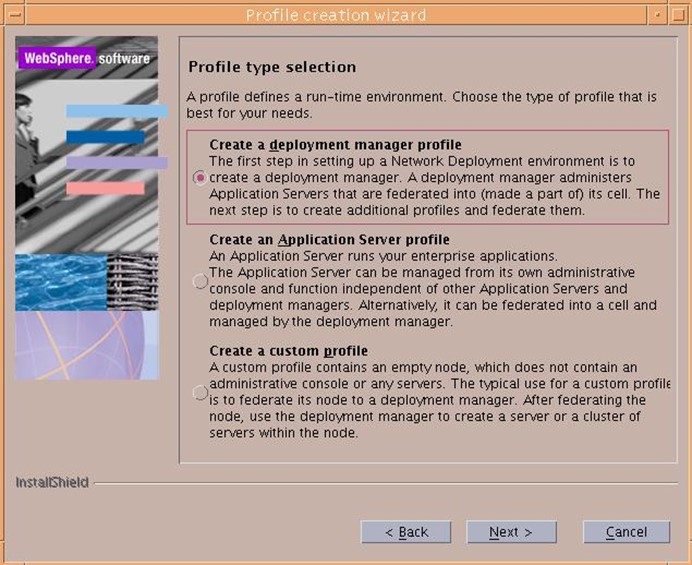This screenshot has height=565, width=692.
Task: Click the InstallShield label
Action: pos(52,482)
